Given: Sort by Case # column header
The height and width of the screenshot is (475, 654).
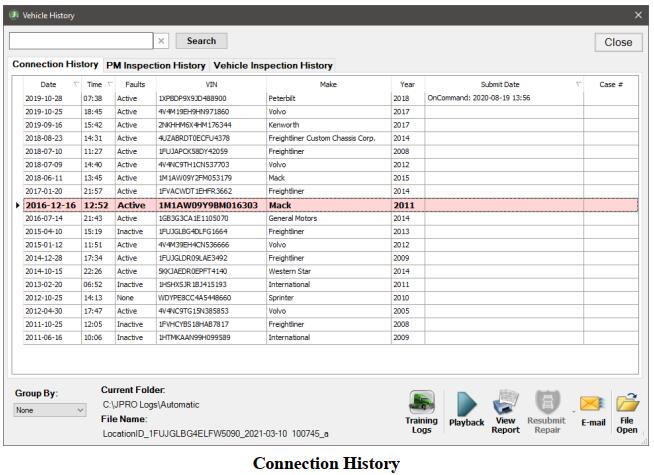Looking at the screenshot, I should point(611,84).
